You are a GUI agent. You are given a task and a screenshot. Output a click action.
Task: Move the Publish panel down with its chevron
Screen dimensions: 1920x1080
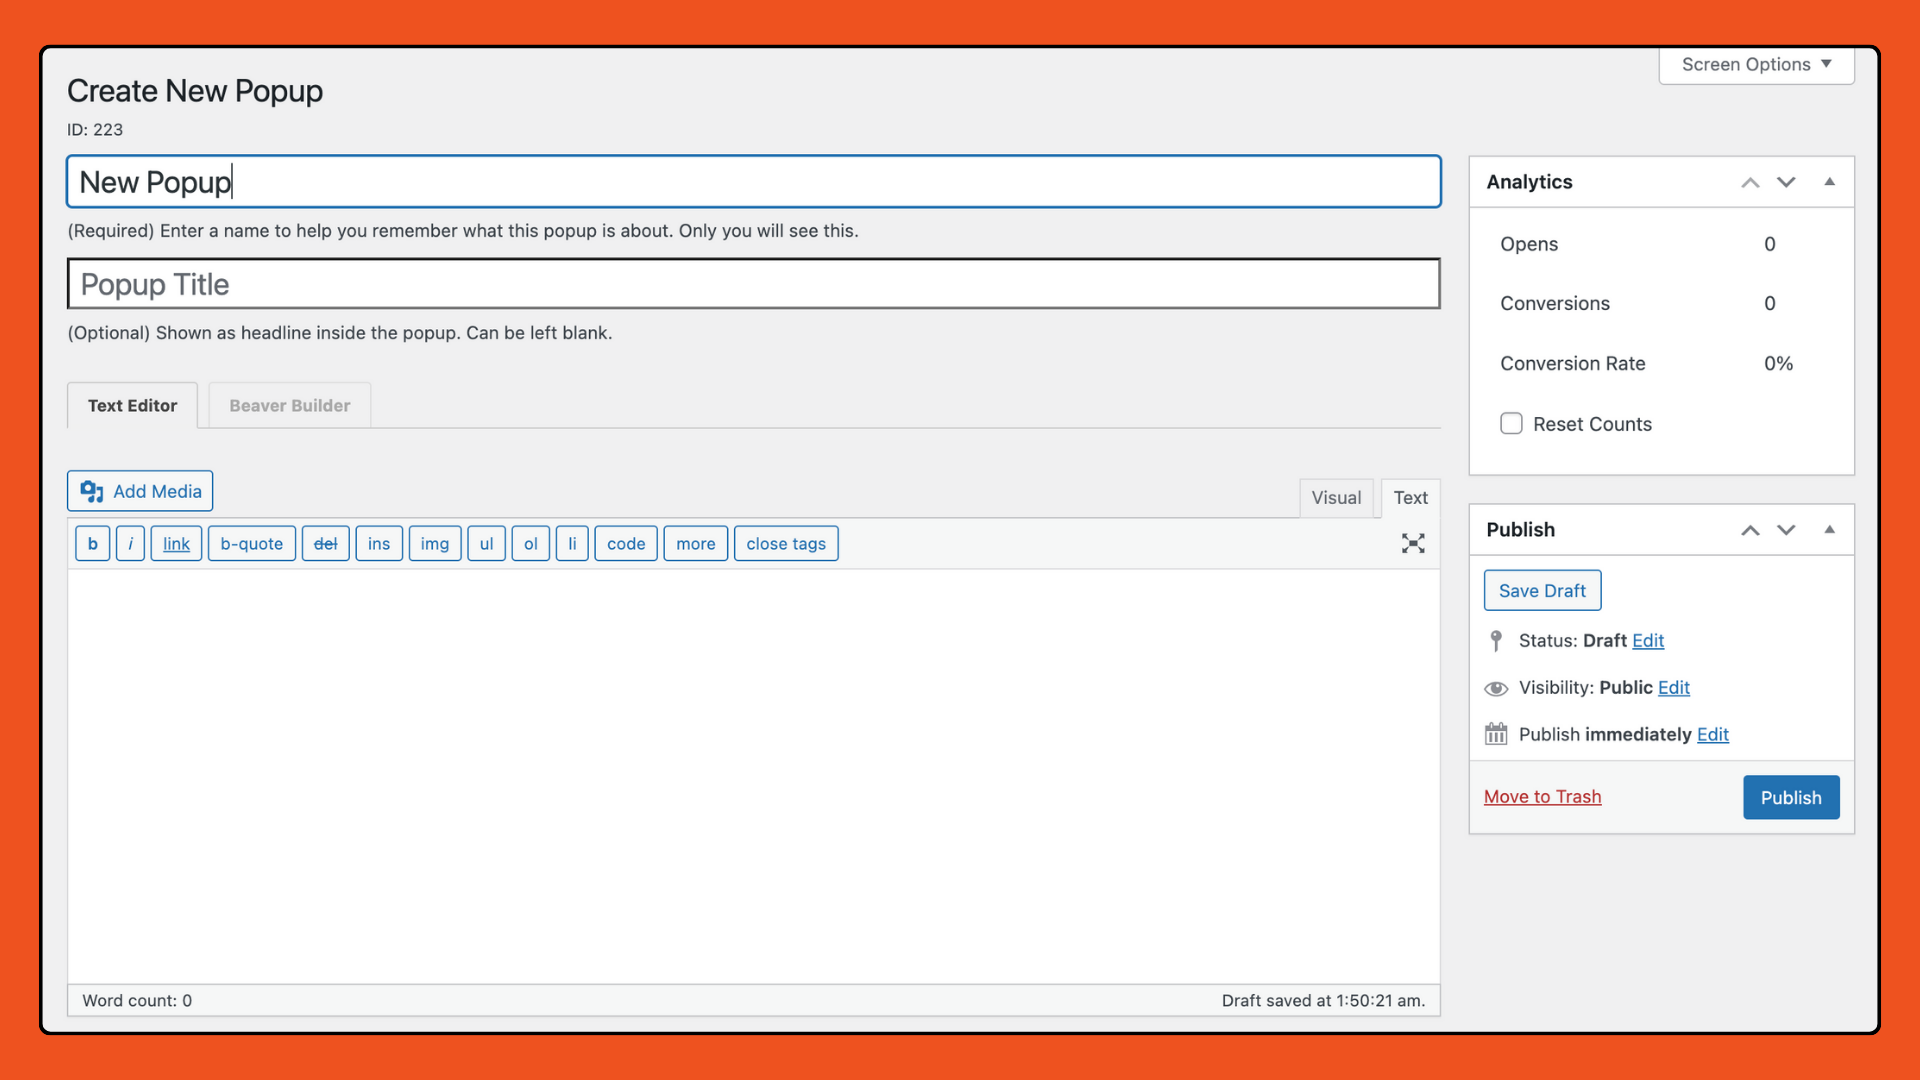pos(1786,530)
